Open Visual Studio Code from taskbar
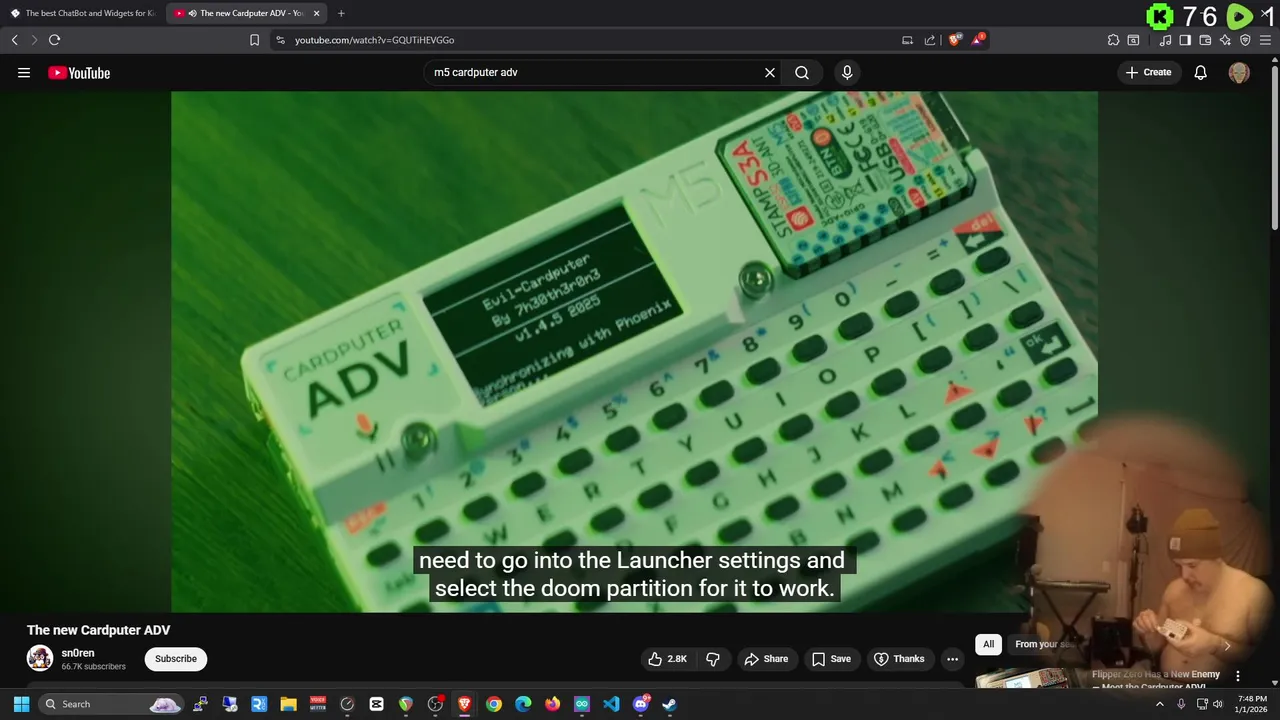This screenshot has width=1280, height=720. (x=611, y=704)
